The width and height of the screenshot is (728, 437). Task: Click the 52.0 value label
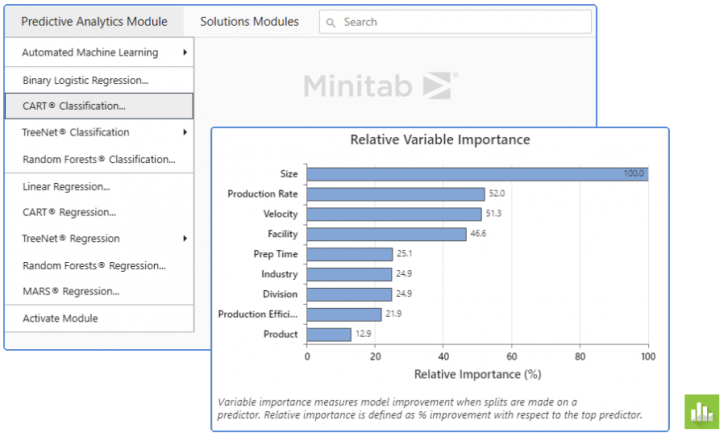tap(497, 194)
